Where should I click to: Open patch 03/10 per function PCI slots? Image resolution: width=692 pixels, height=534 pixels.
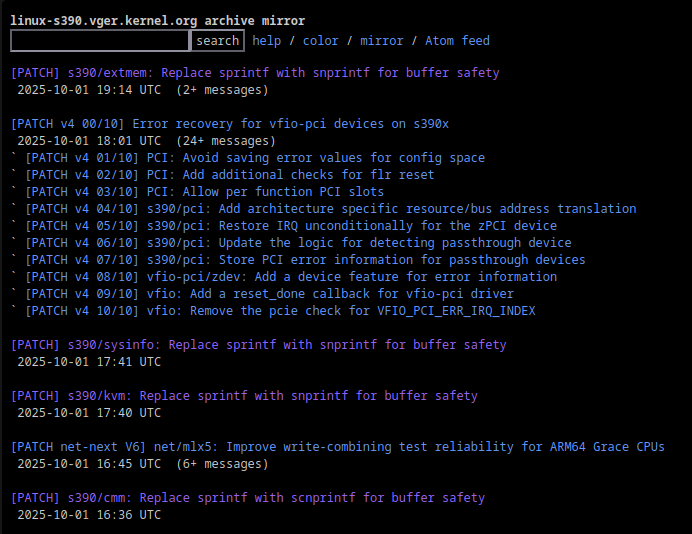tap(205, 192)
